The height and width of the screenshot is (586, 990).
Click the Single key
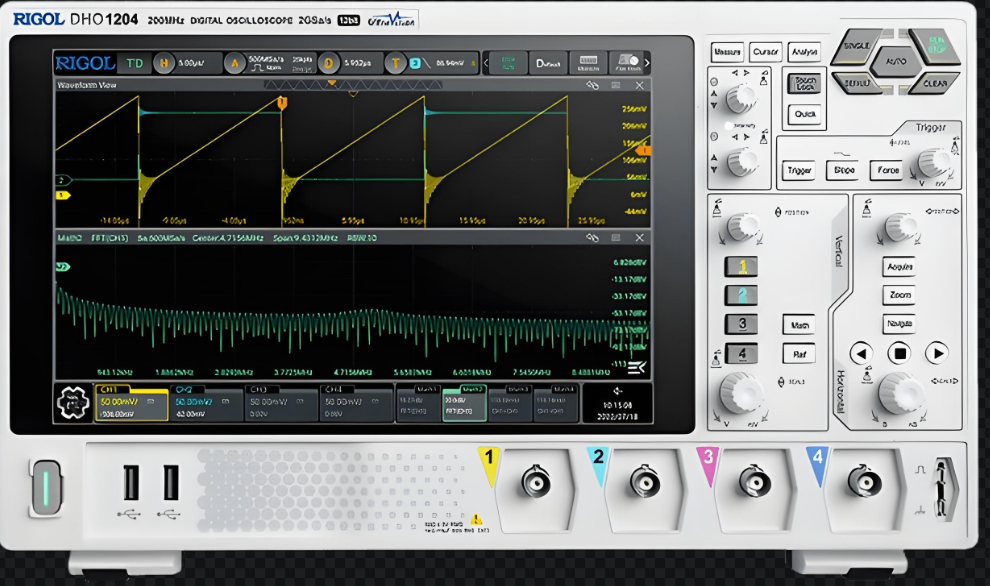click(x=856, y=46)
